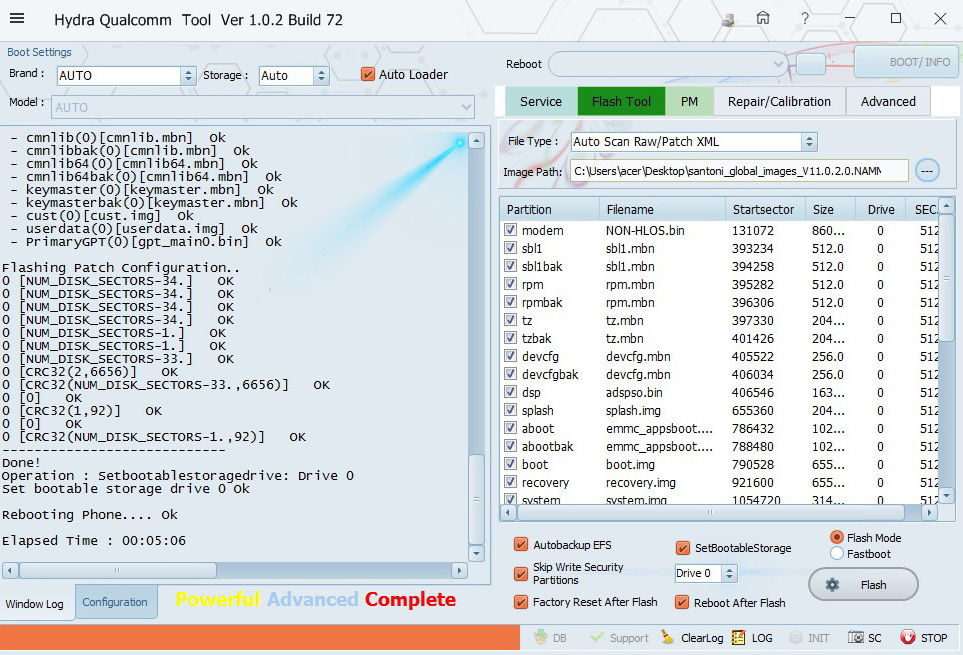
Task: Expand the Model dropdown
Action: (x=466, y=107)
